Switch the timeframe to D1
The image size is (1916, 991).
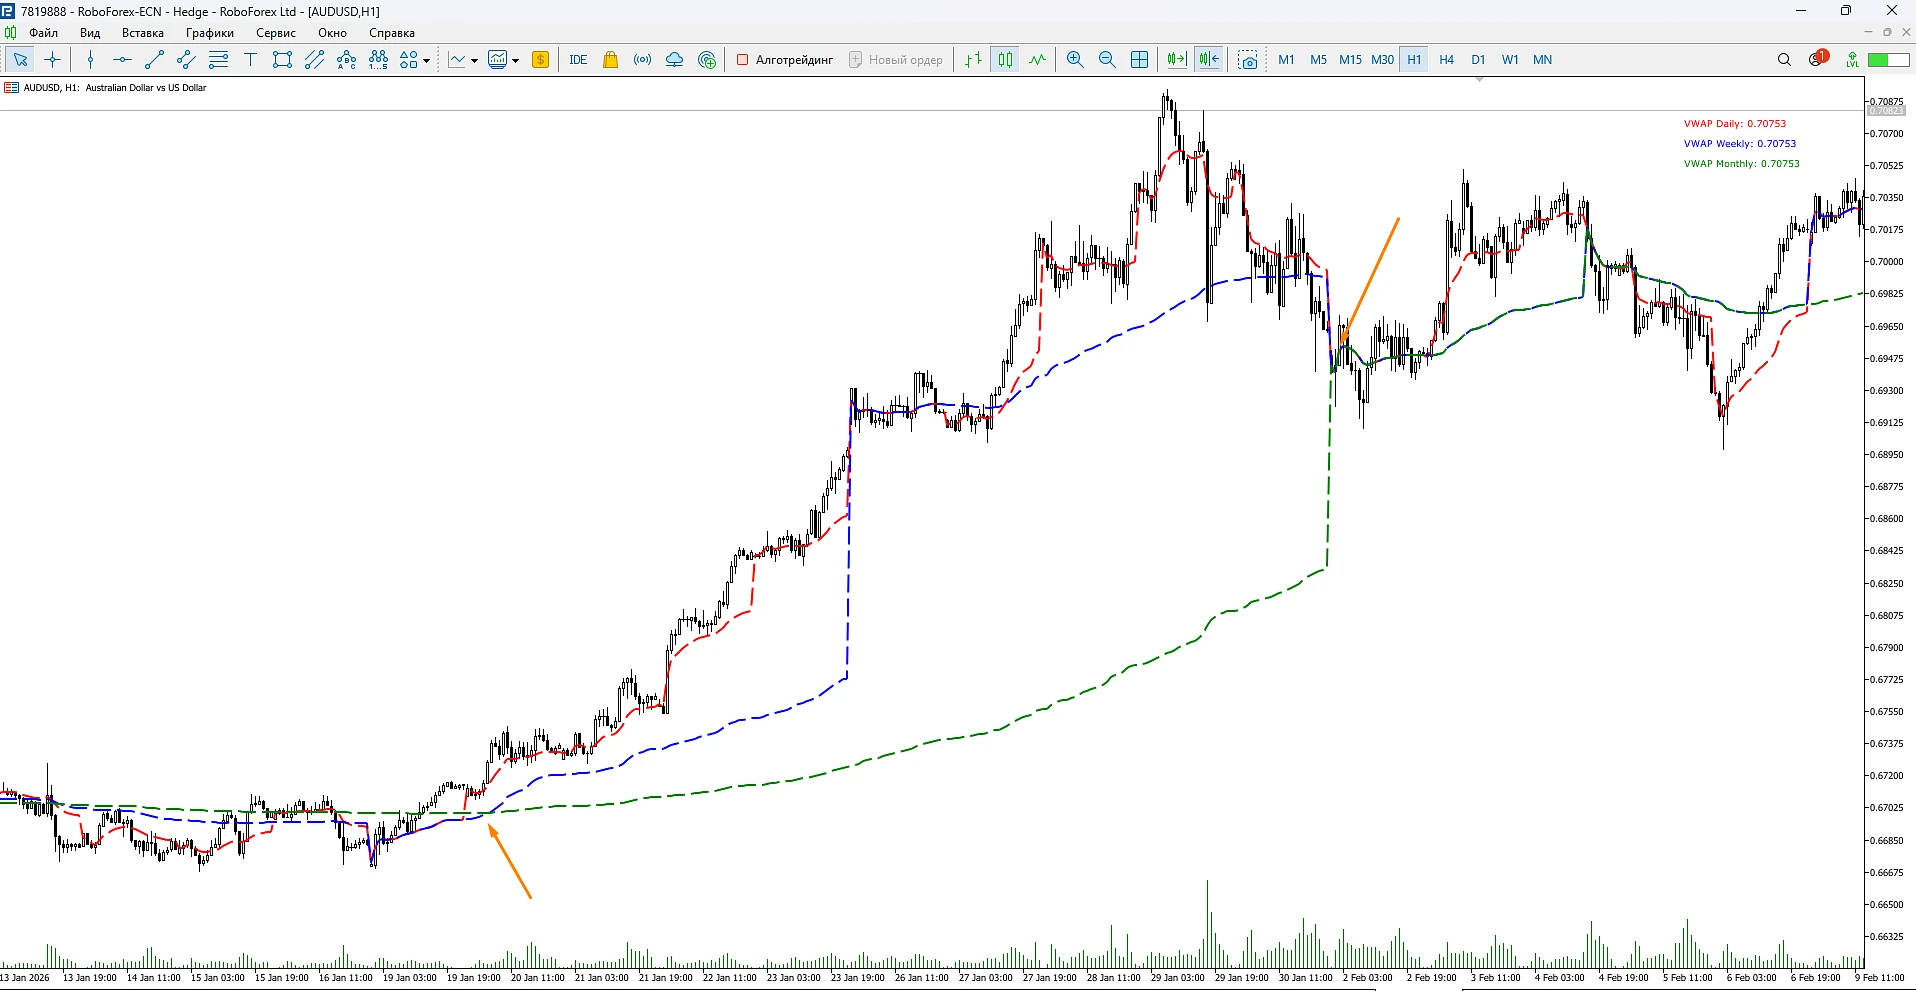coord(1478,60)
